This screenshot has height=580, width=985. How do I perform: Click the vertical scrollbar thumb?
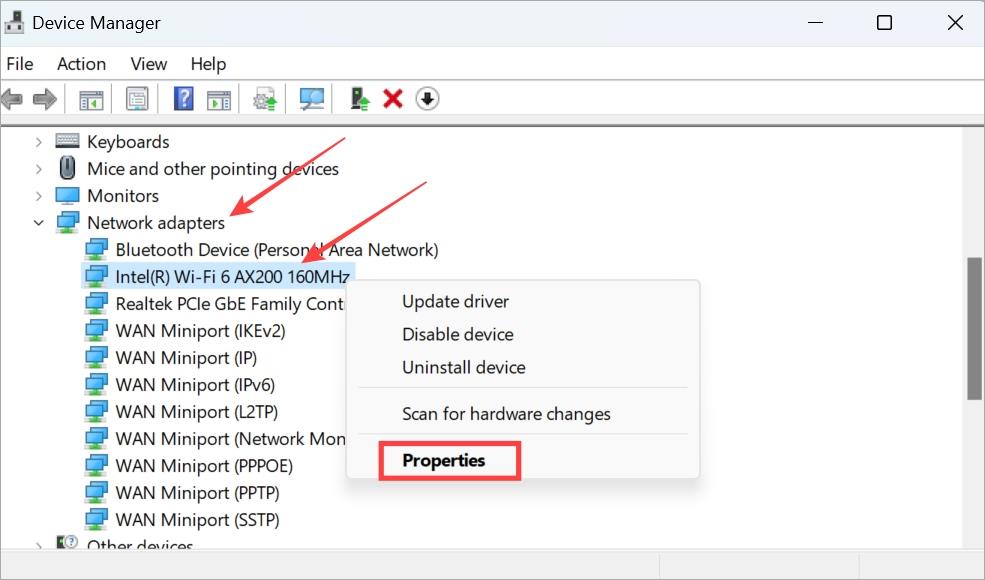(974, 328)
